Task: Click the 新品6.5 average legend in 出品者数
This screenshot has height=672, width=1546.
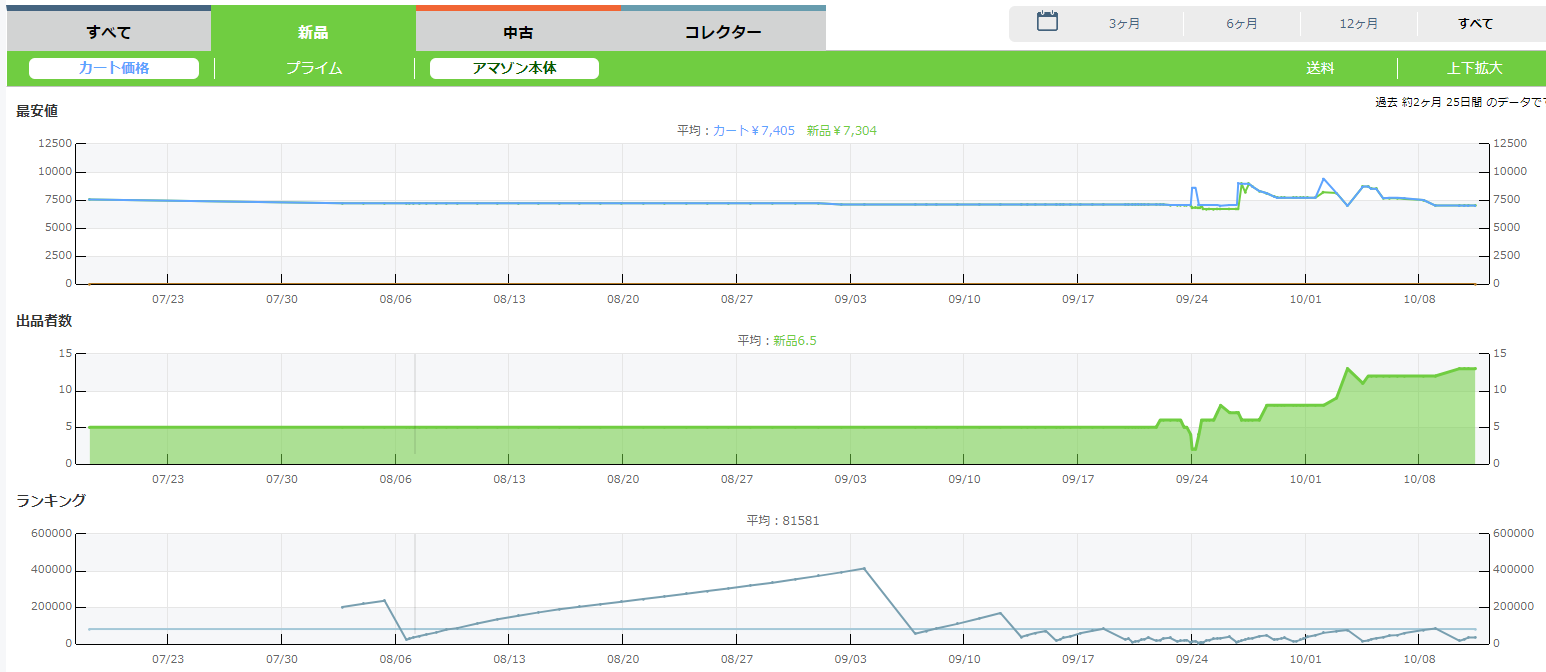Action: (794, 341)
